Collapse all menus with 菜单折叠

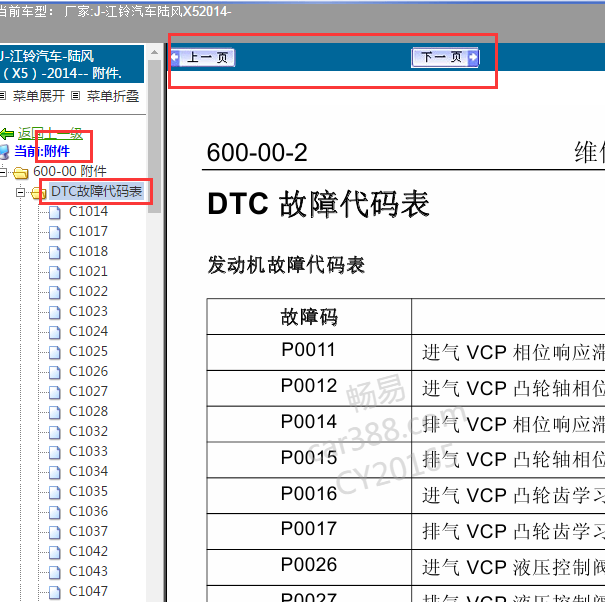point(113,96)
